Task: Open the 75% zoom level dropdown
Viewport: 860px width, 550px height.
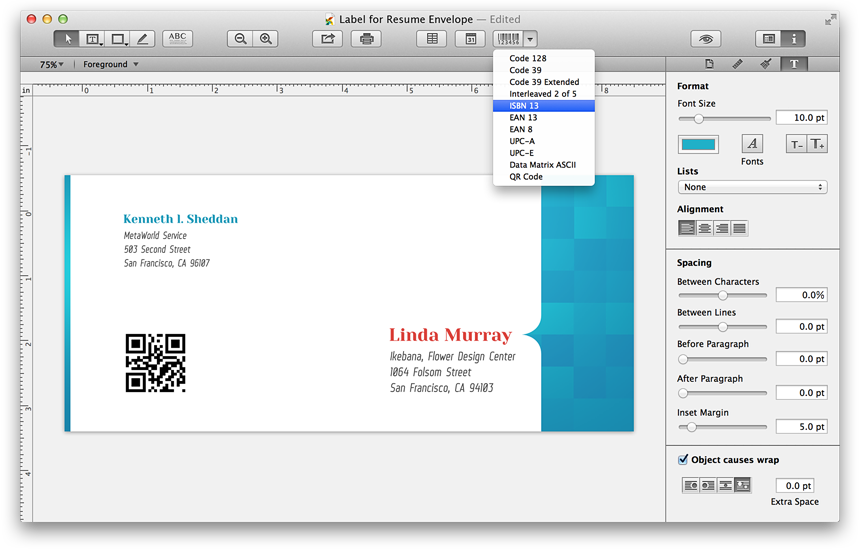Action: pyautogui.click(x=51, y=64)
